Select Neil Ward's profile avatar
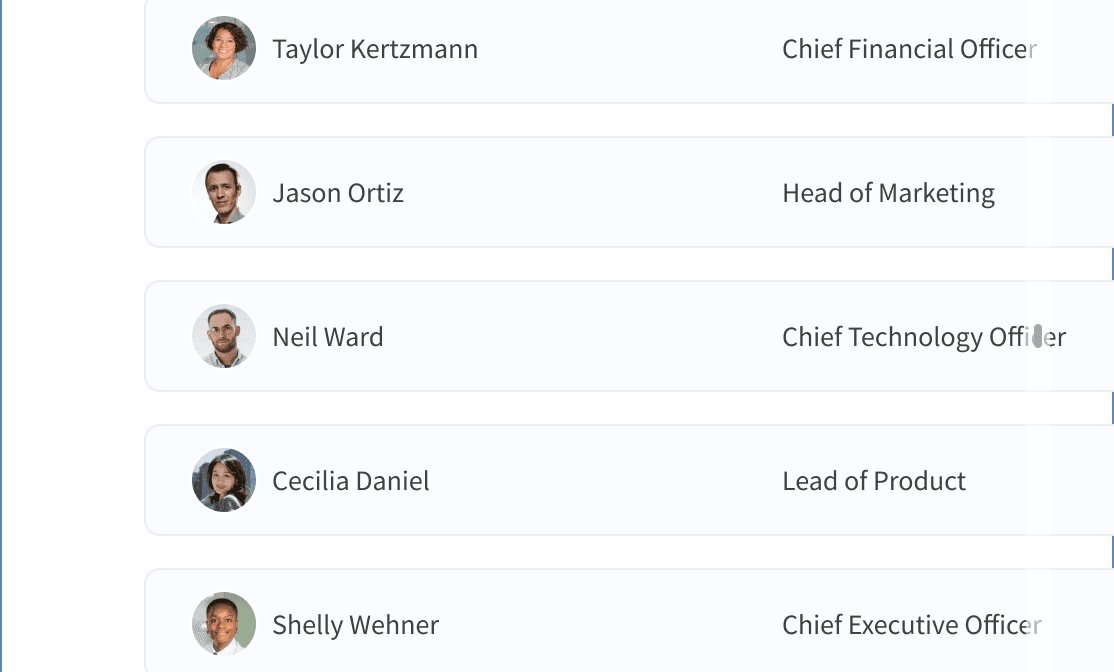This screenshot has height=672, width=1114. [x=224, y=336]
